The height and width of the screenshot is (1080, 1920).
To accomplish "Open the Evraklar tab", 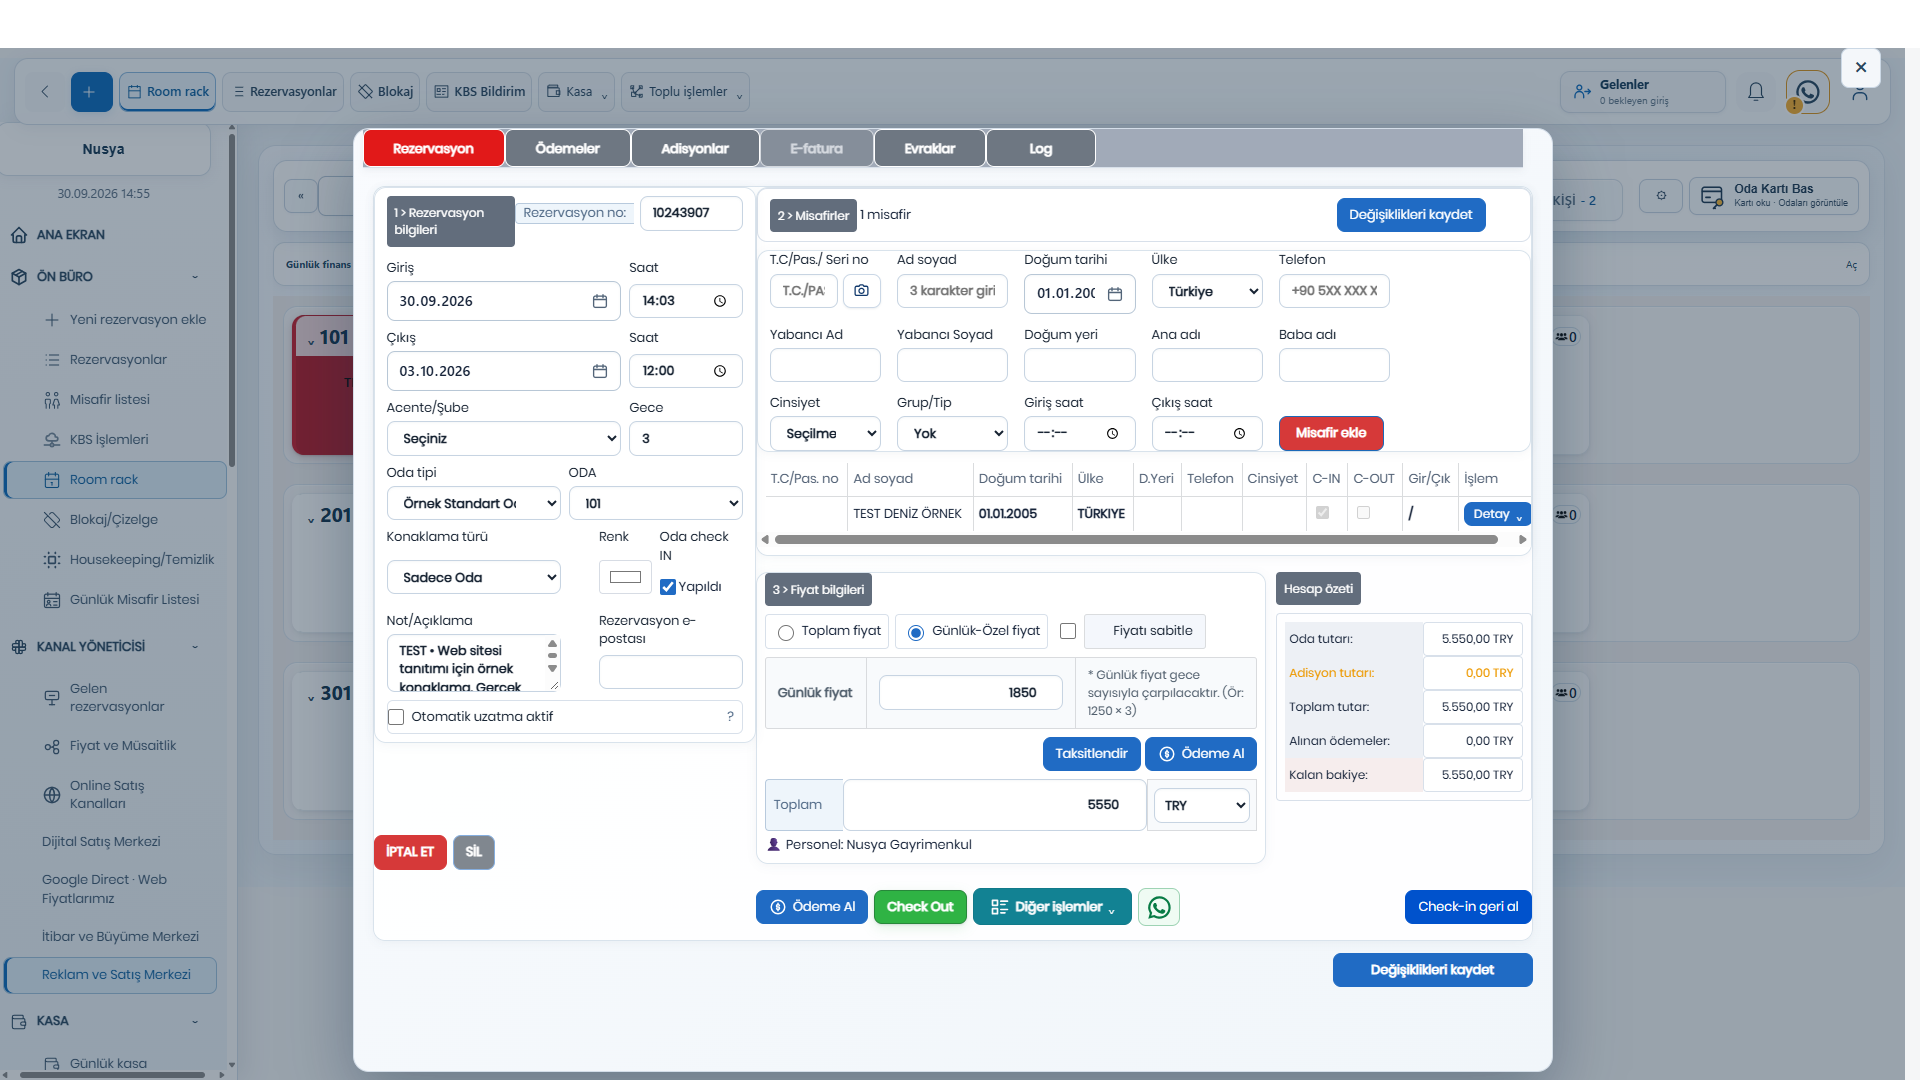I will 930,149.
